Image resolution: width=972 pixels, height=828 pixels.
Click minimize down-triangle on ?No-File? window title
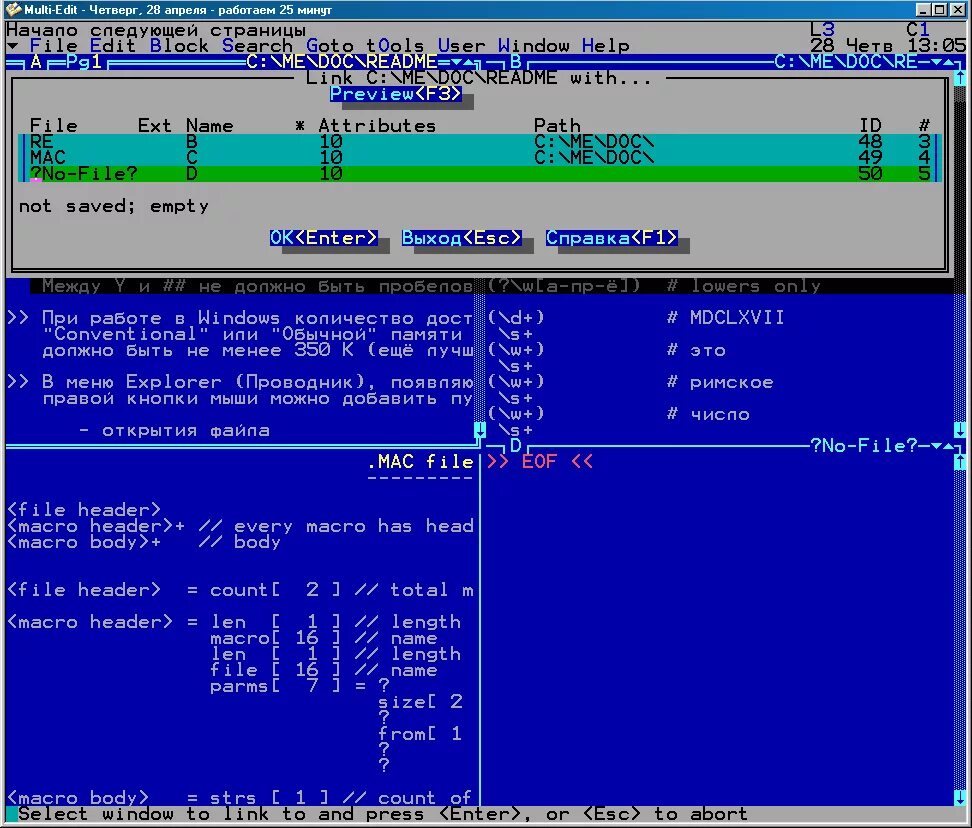tap(936, 446)
